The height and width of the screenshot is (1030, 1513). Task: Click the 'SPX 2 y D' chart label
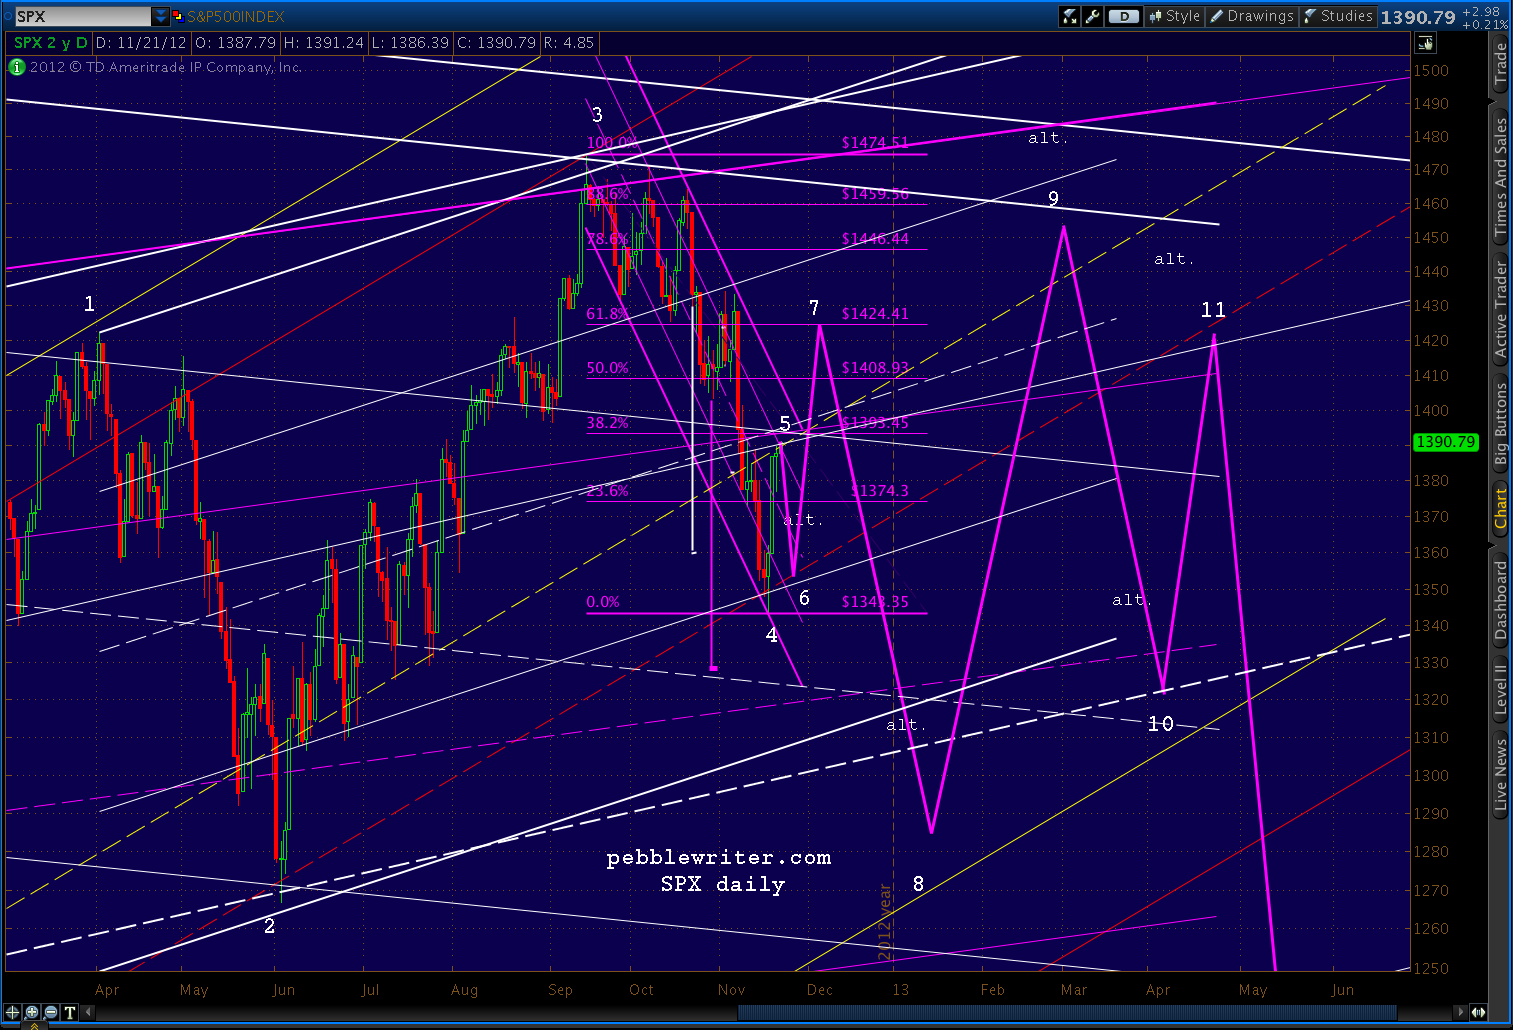pyautogui.click(x=50, y=43)
